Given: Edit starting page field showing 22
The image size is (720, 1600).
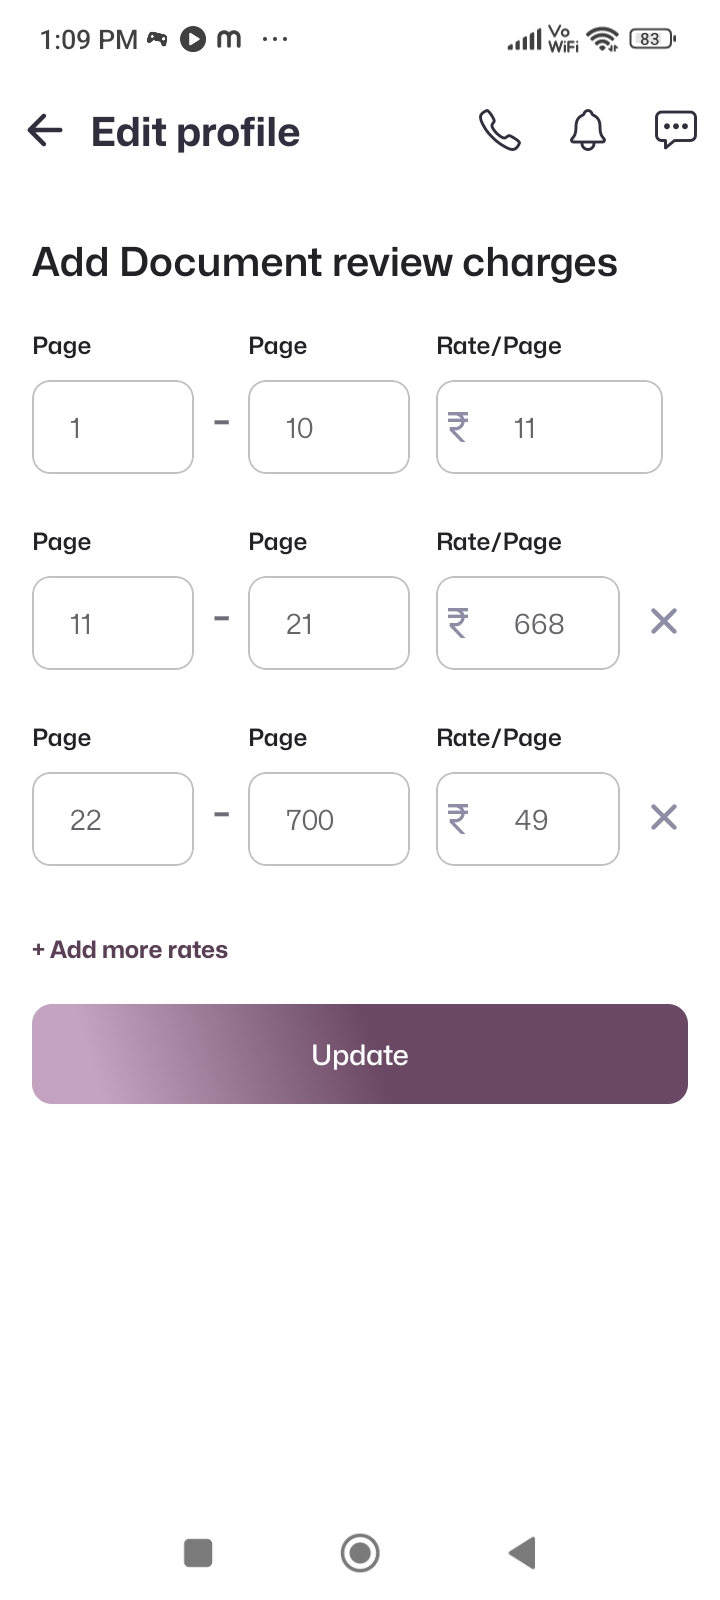Looking at the screenshot, I should pyautogui.click(x=112, y=819).
